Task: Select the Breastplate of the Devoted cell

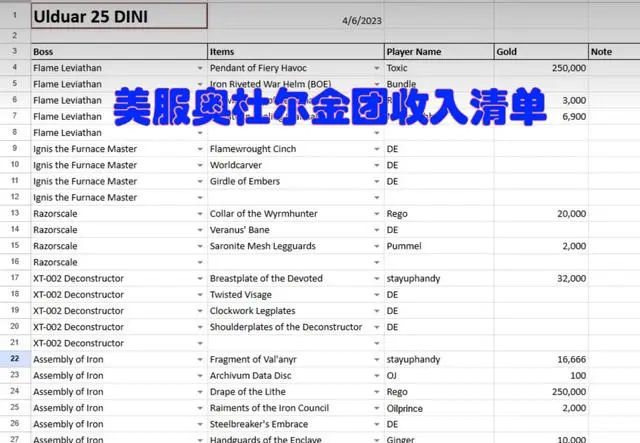Action: point(296,278)
